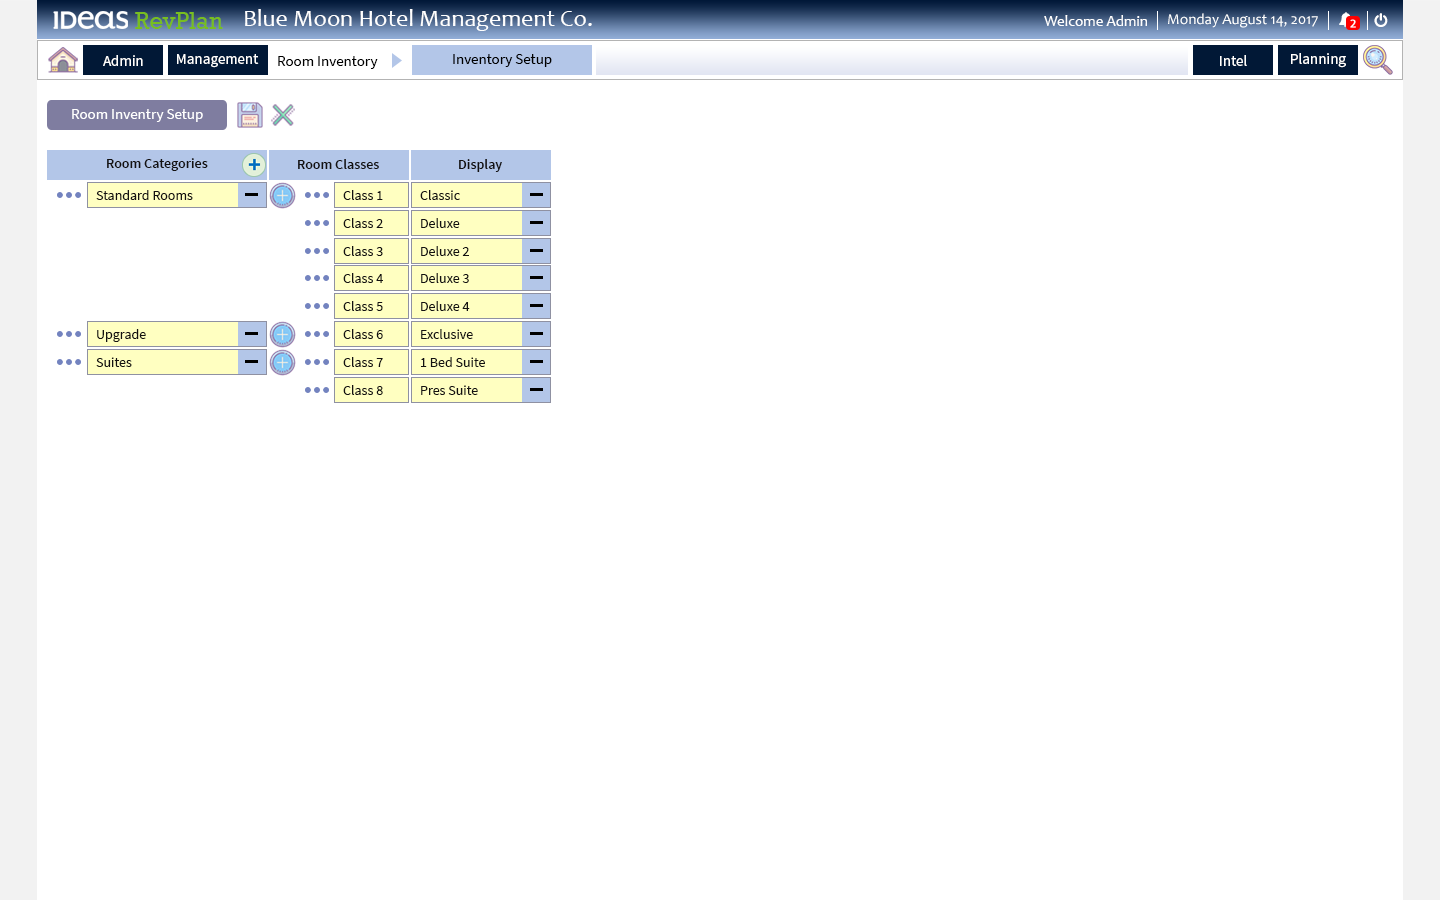Remove the Standard Rooms category with minus button
The height and width of the screenshot is (900, 1440).
coord(251,195)
